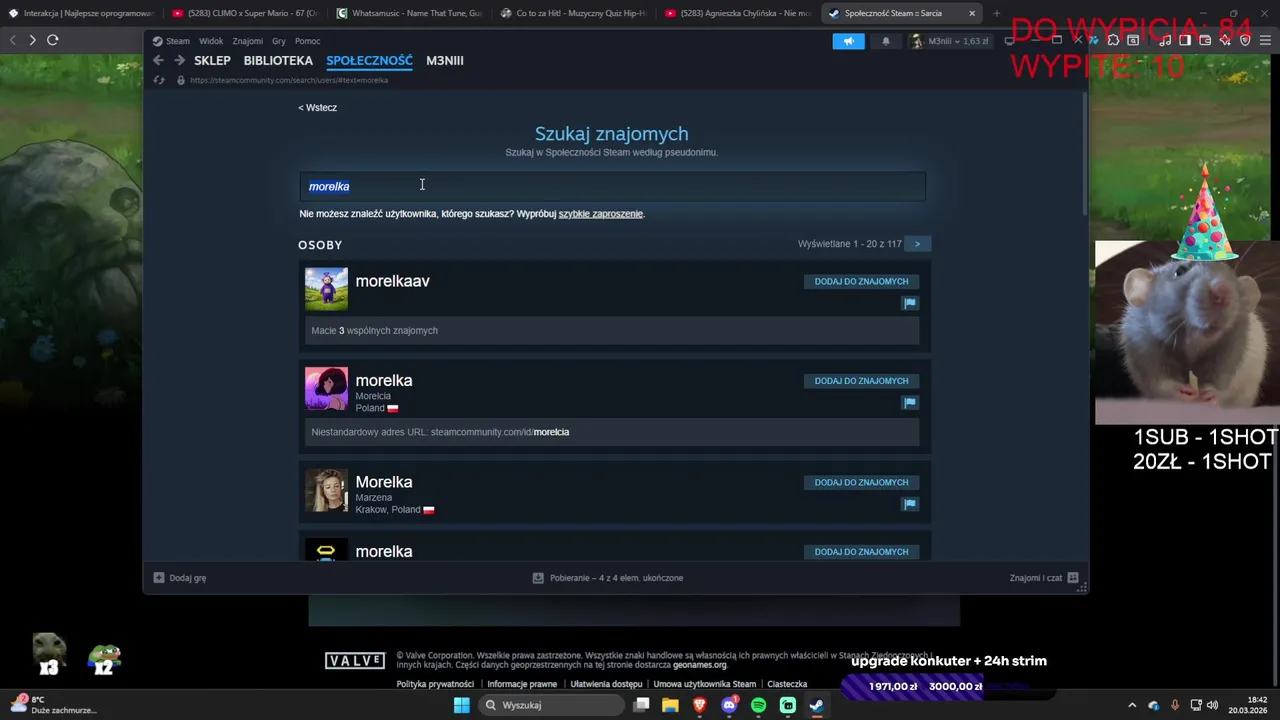The width and height of the screenshot is (1280, 720).
Task: Click Steam page vertical scrollbar
Action: [x=1084, y=153]
